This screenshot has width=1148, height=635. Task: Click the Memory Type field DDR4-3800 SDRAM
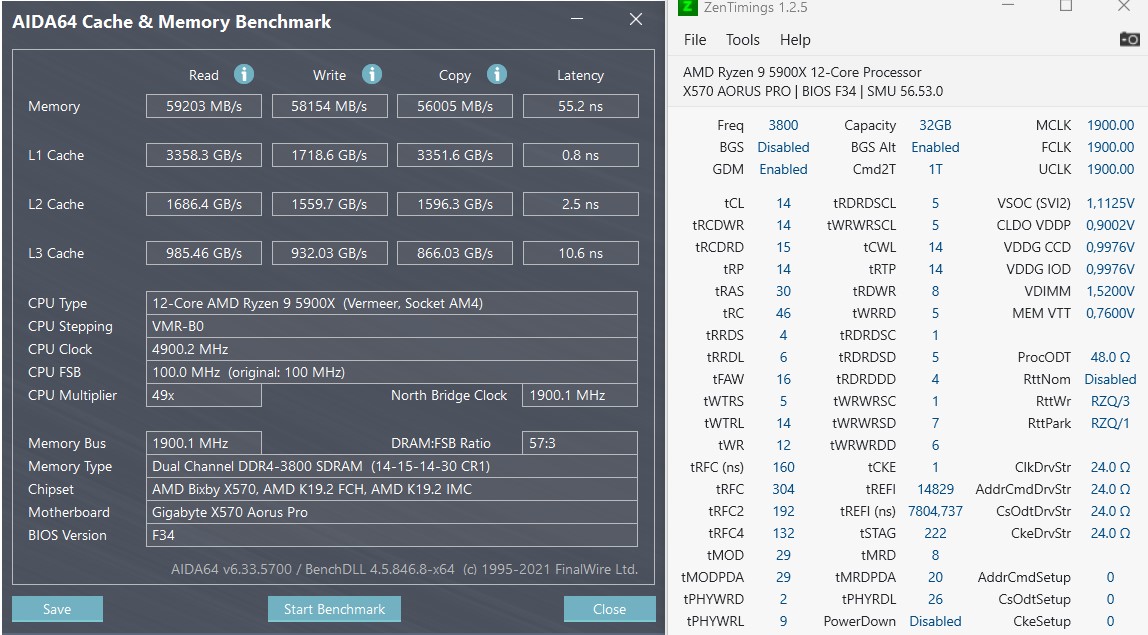pos(392,466)
